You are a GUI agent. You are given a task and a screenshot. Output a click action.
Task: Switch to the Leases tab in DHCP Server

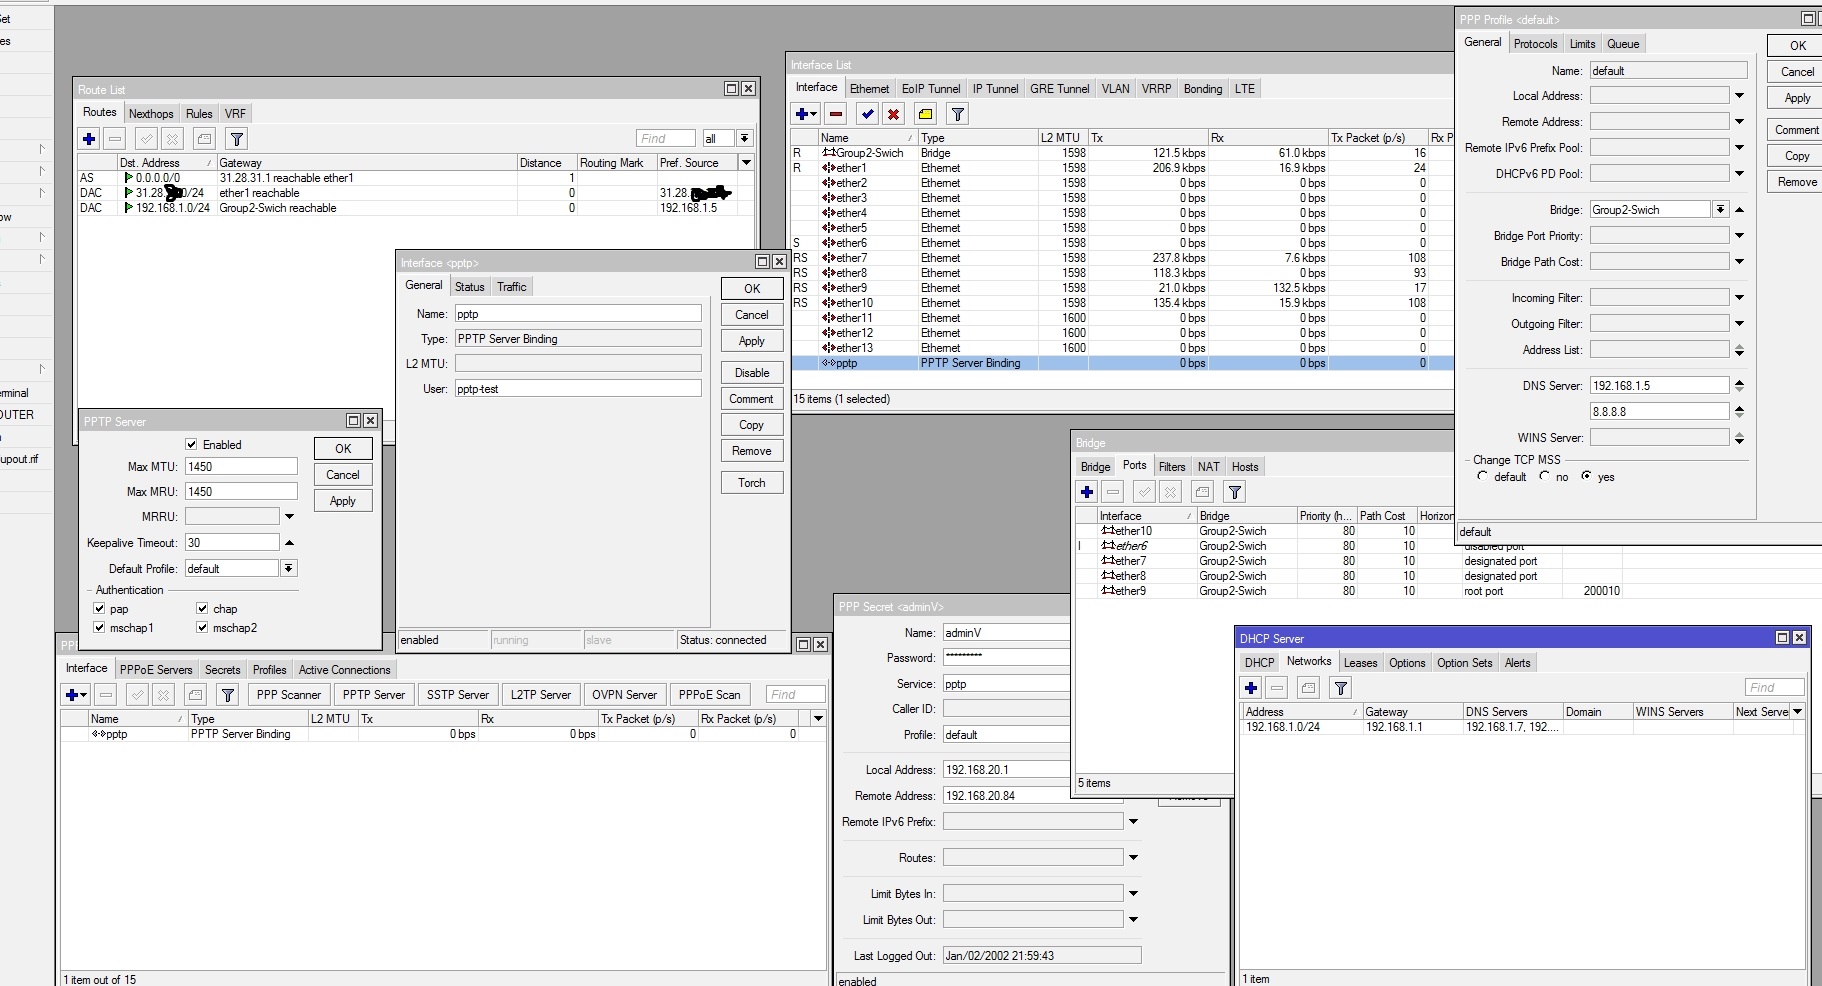(x=1359, y=663)
